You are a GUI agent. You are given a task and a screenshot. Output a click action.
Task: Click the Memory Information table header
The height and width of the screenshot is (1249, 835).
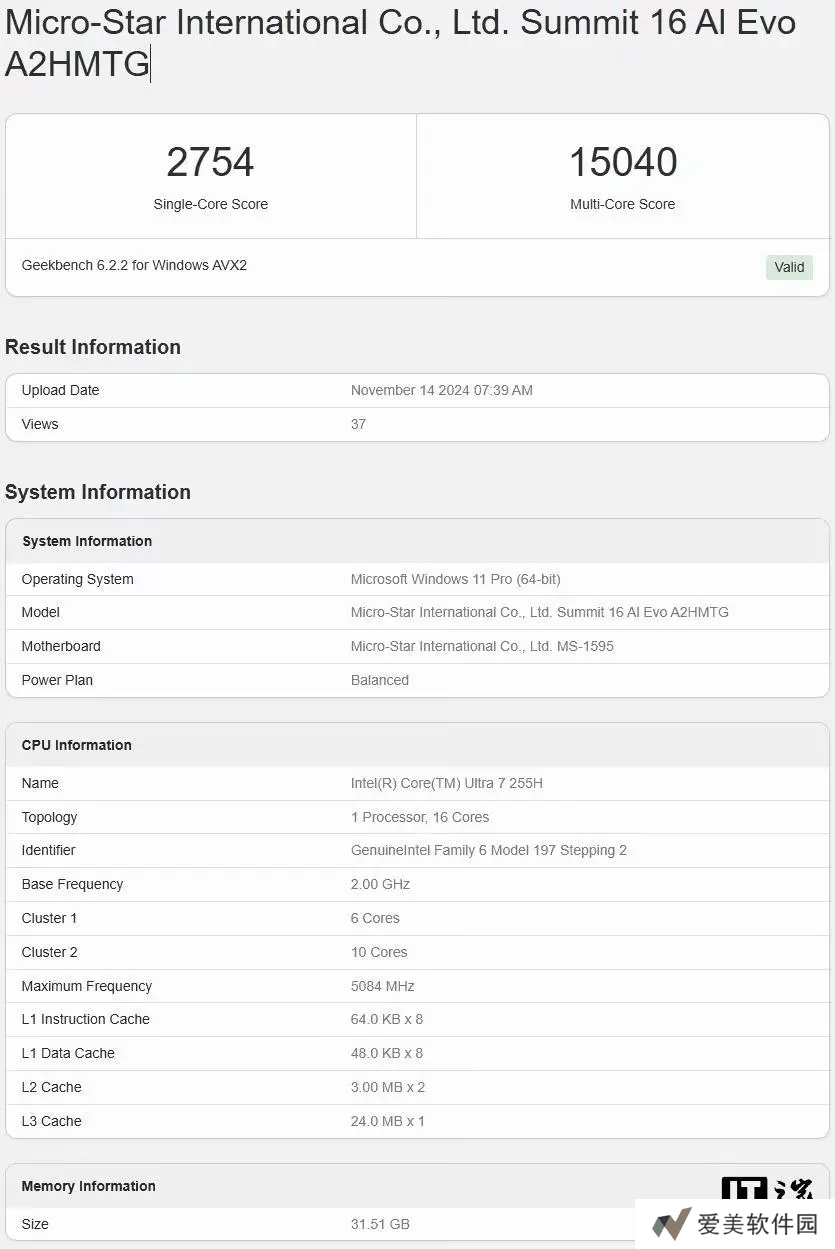pos(89,1186)
